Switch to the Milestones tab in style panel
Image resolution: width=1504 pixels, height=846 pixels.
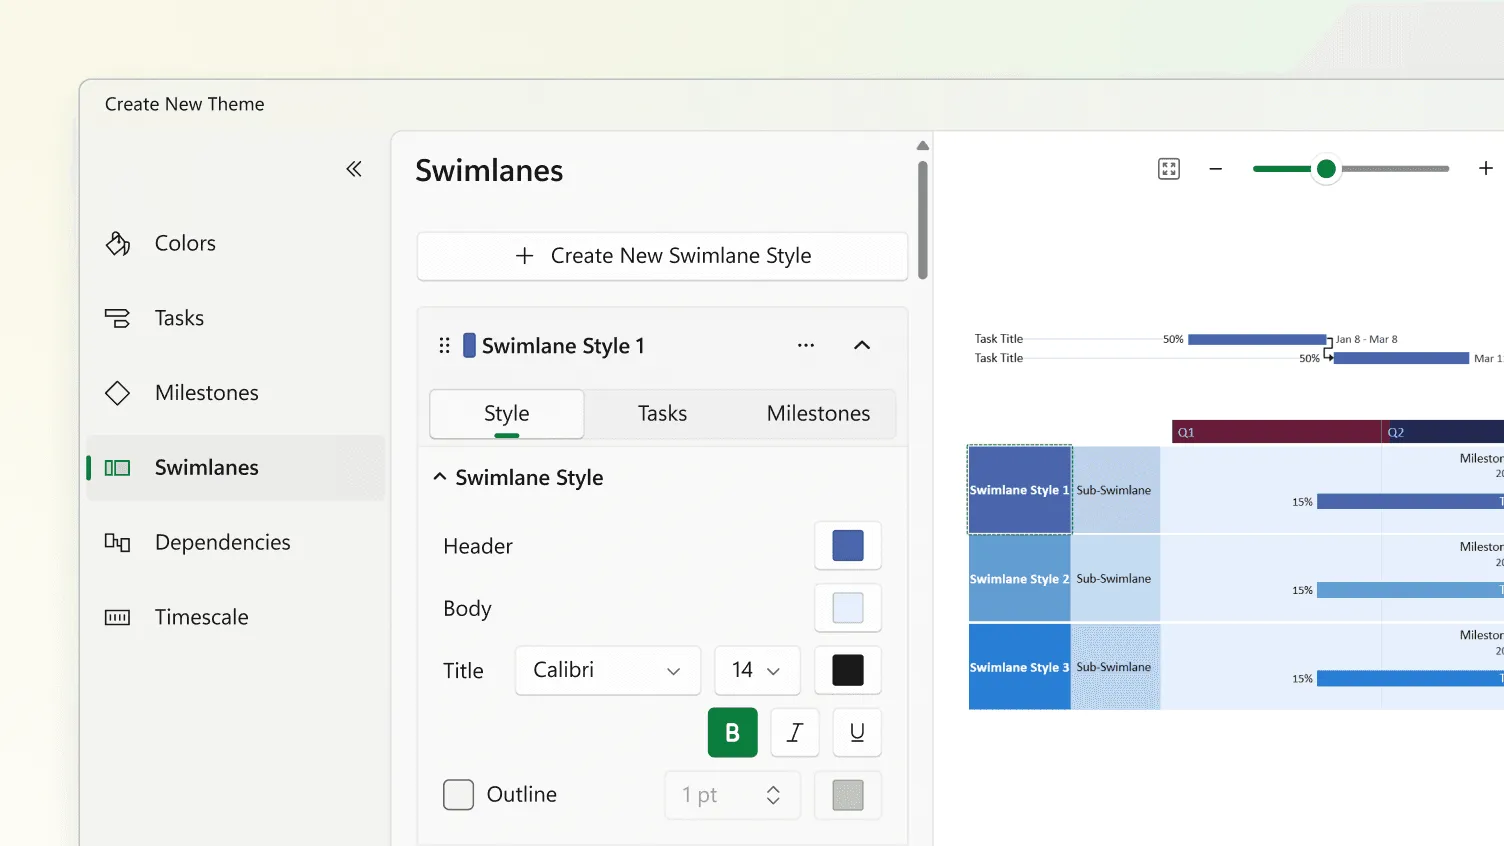(819, 414)
